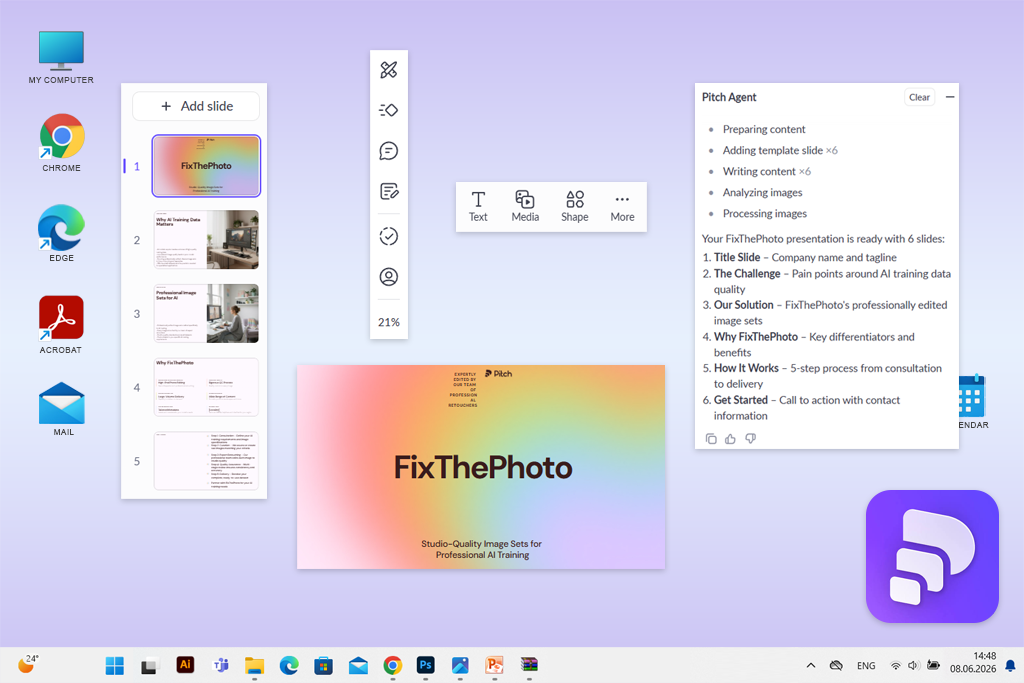
Task: Click the 21% zoom level
Action: point(389,322)
